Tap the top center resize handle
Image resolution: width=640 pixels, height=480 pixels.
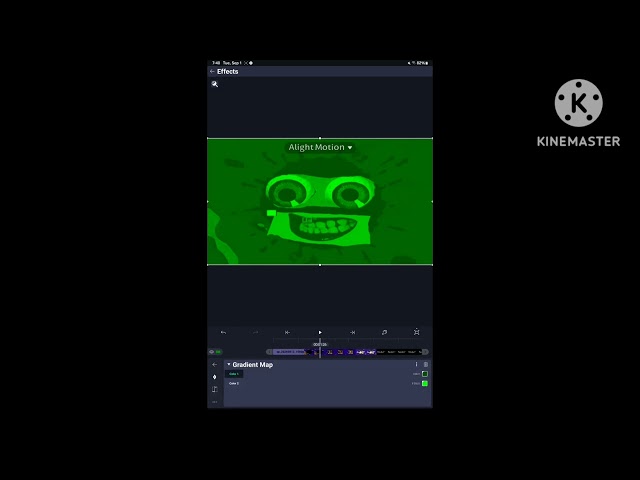pos(320,138)
